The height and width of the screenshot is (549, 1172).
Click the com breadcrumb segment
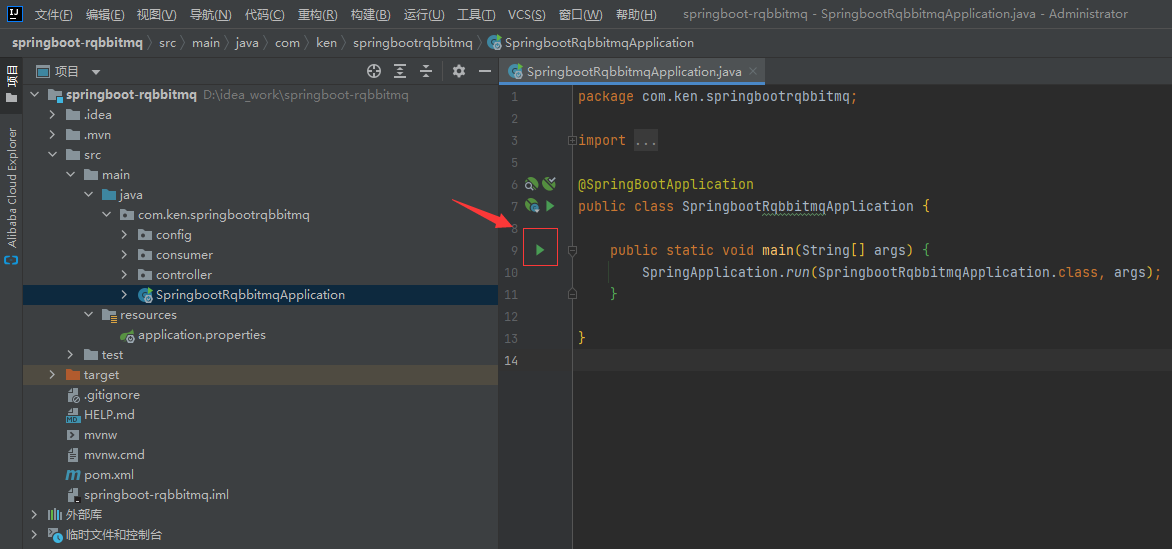click(x=287, y=43)
